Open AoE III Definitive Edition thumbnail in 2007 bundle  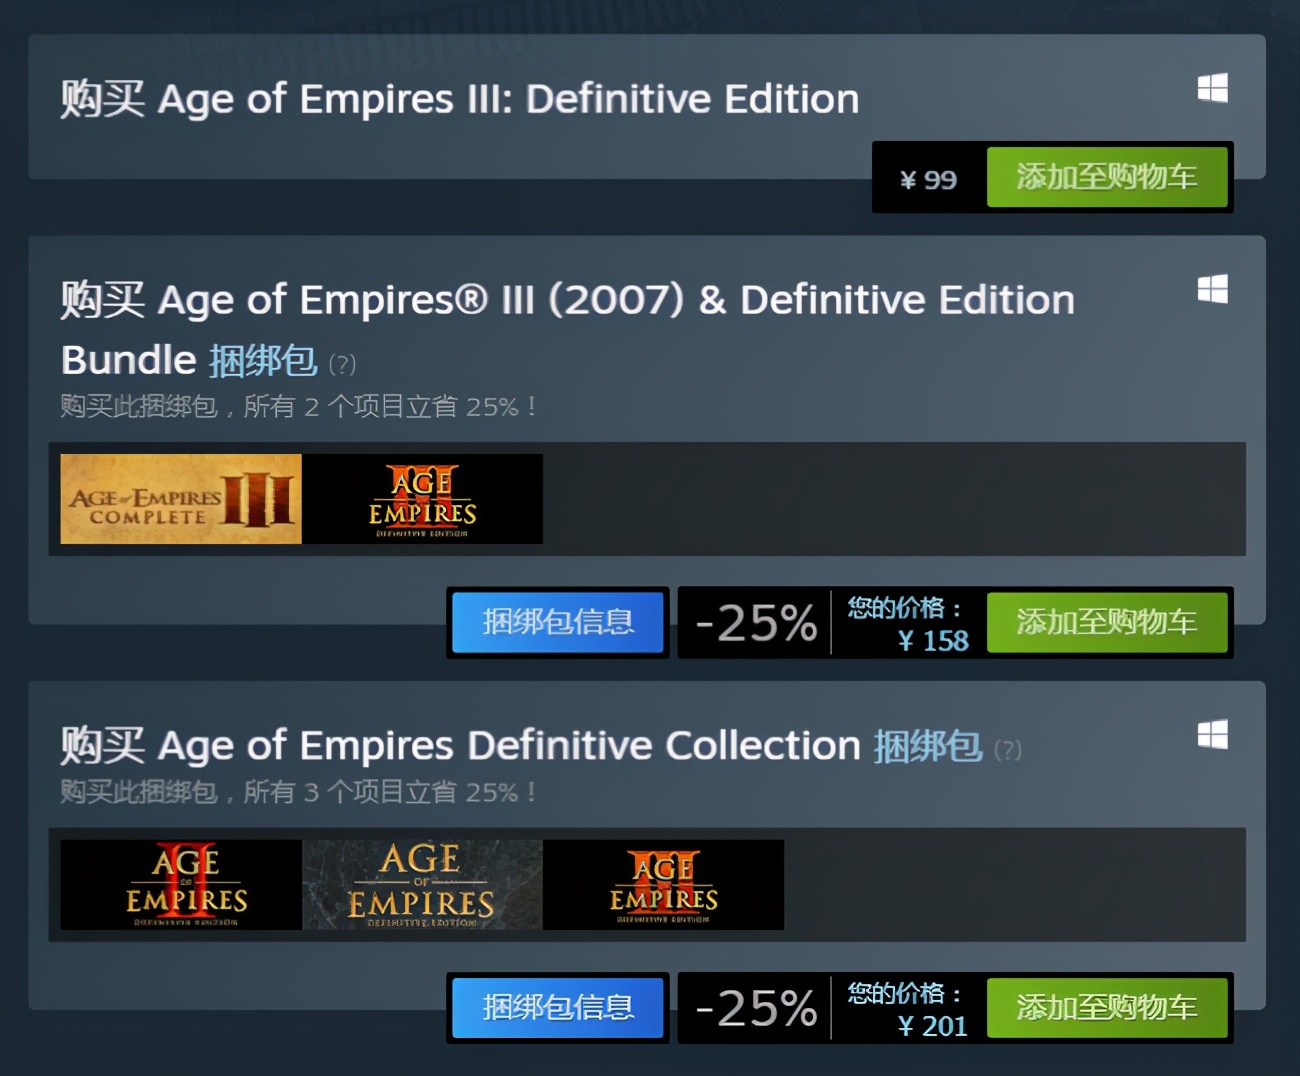point(423,499)
